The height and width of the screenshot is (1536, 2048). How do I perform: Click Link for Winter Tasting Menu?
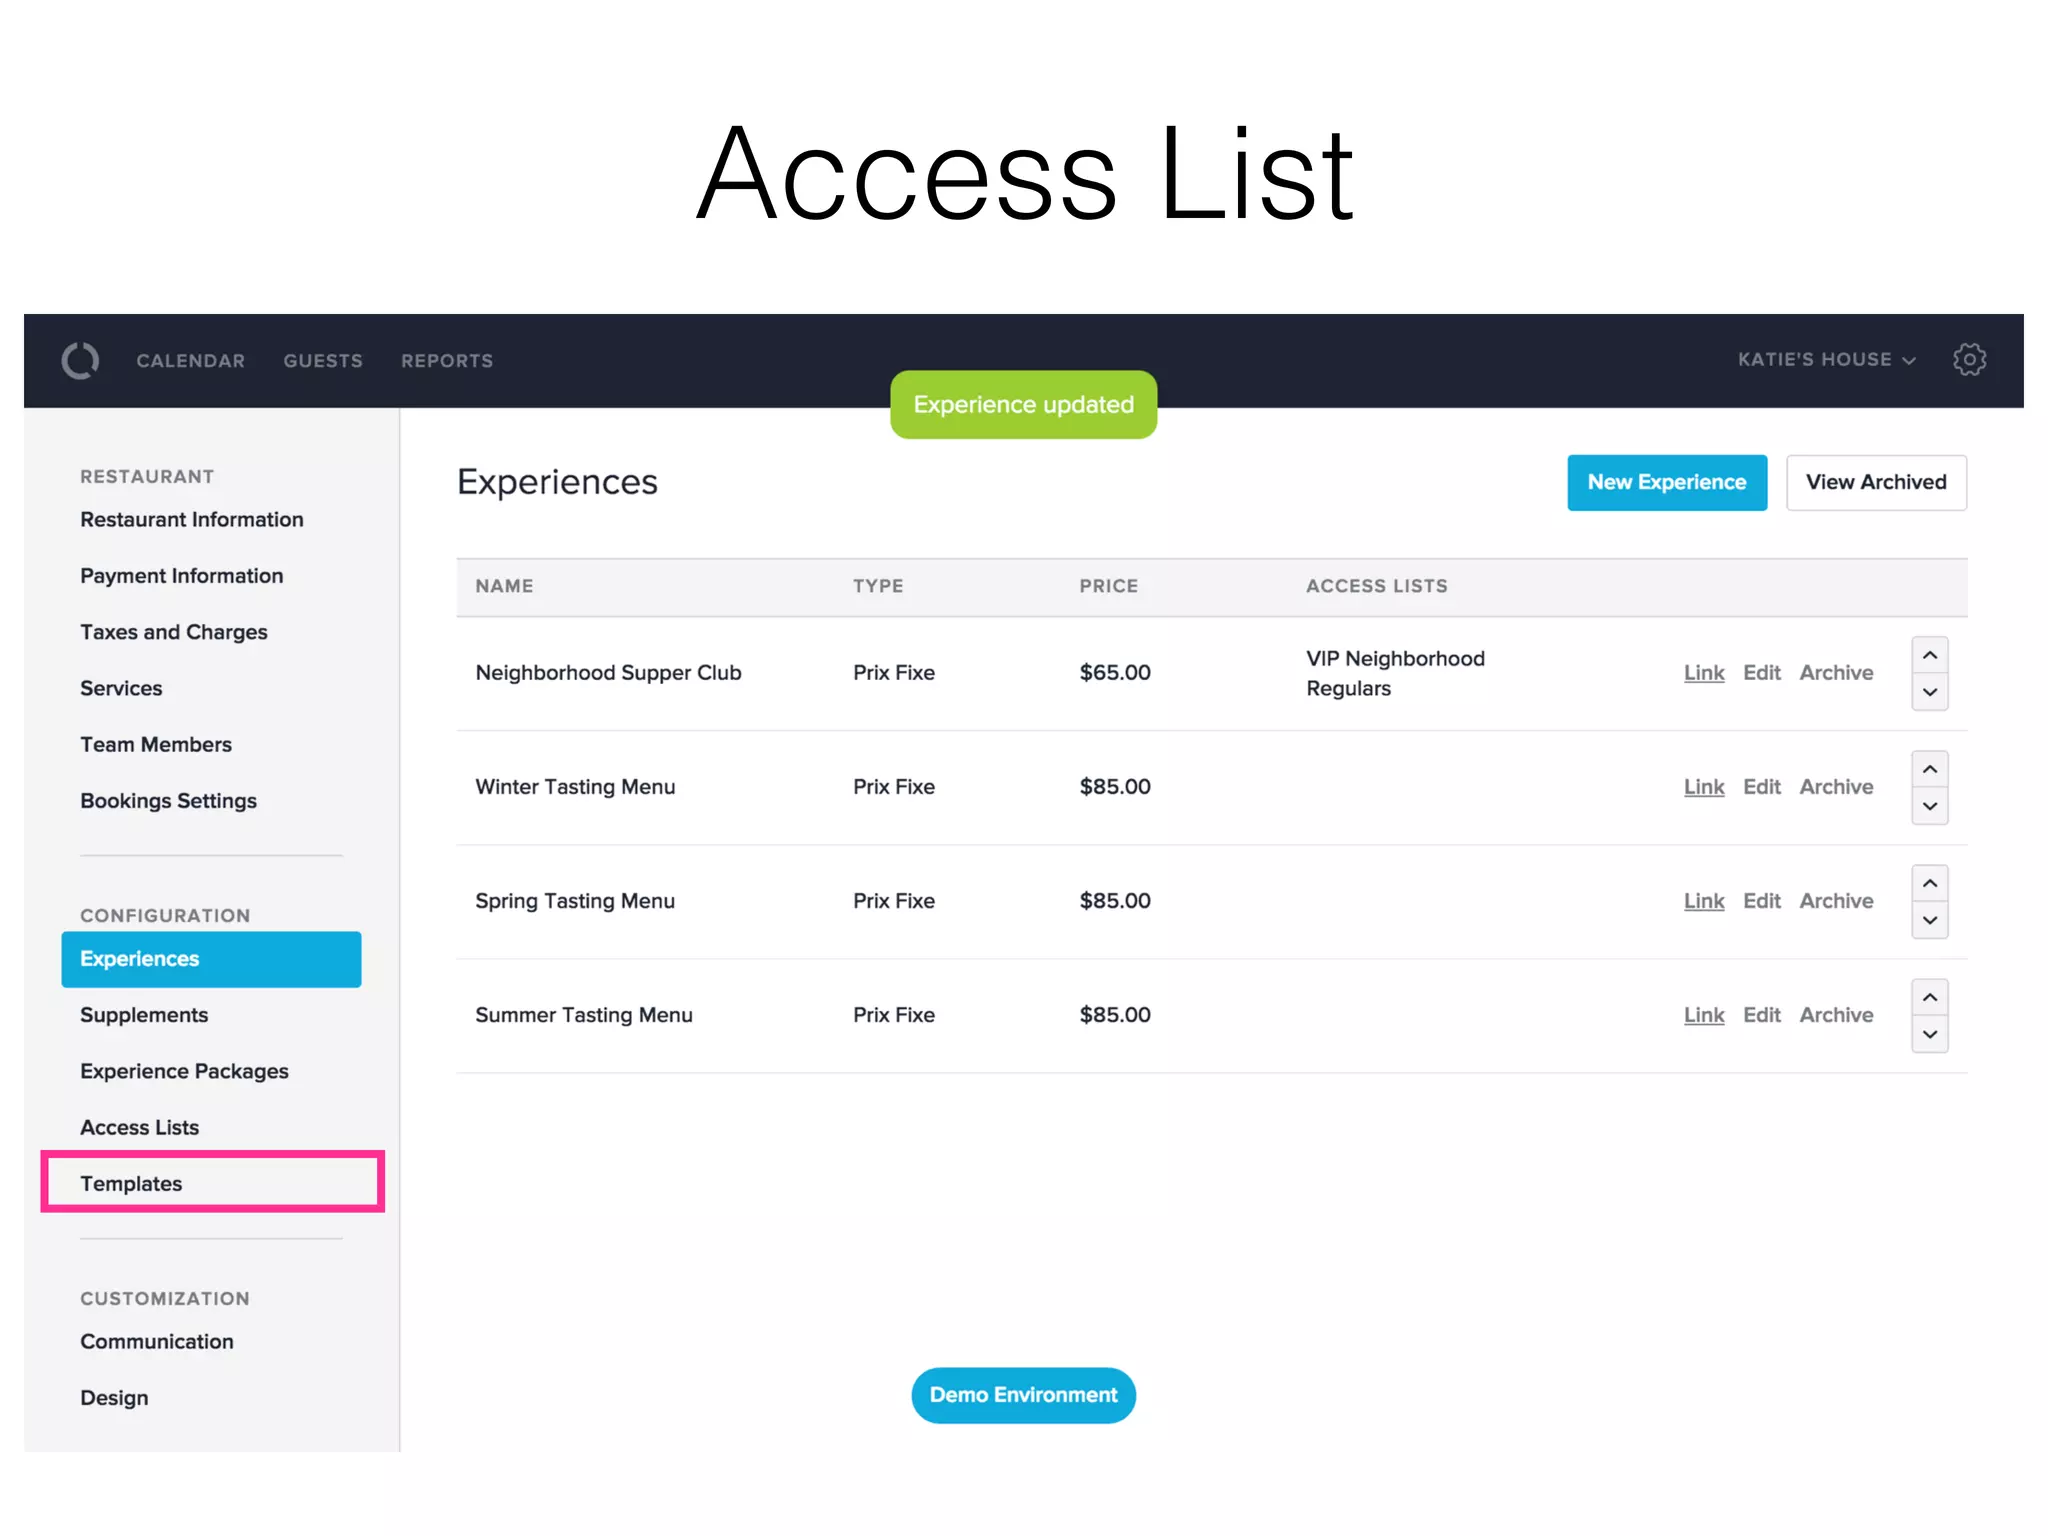click(1704, 787)
